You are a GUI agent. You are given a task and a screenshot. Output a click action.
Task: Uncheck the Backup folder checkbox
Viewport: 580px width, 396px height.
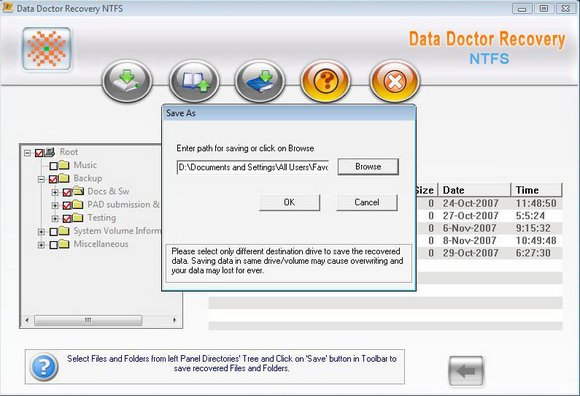point(53,179)
